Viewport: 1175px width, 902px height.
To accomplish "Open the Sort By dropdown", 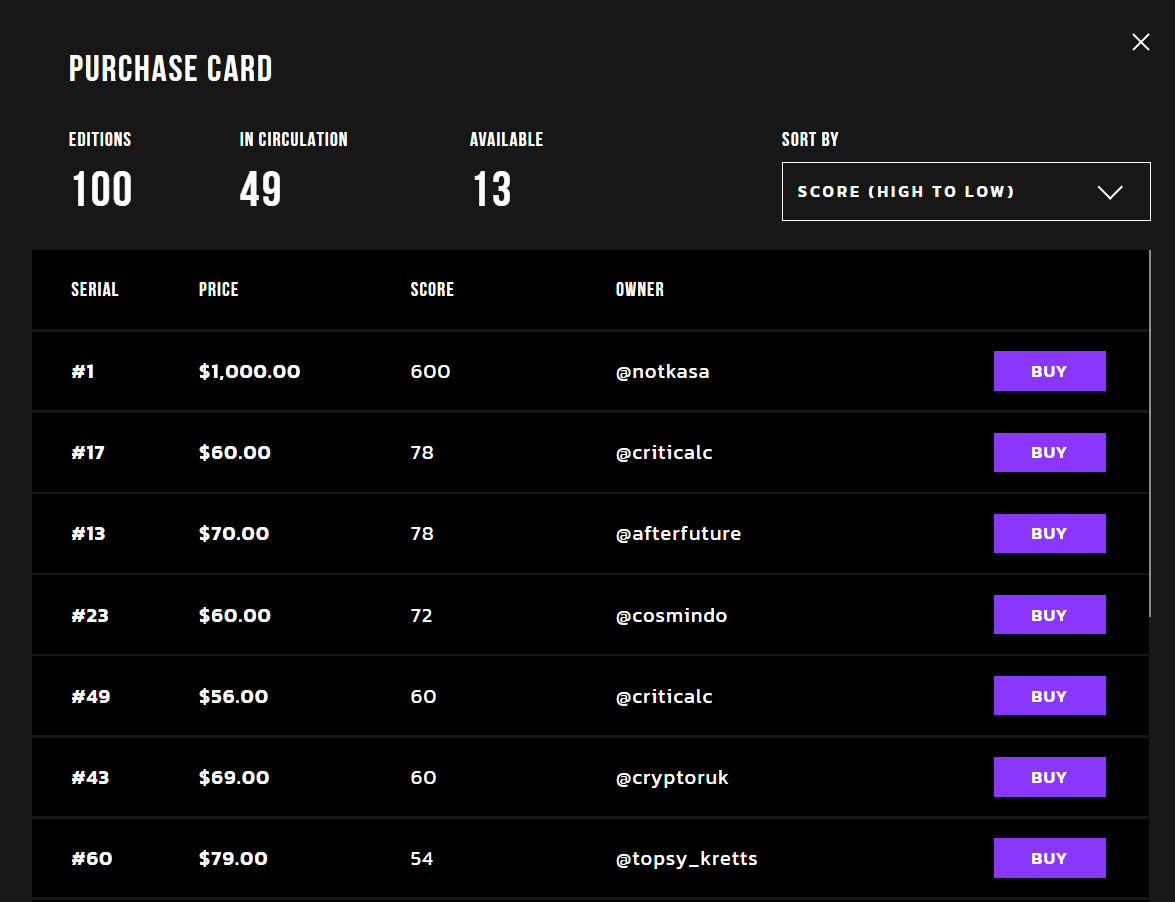I will (965, 191).
